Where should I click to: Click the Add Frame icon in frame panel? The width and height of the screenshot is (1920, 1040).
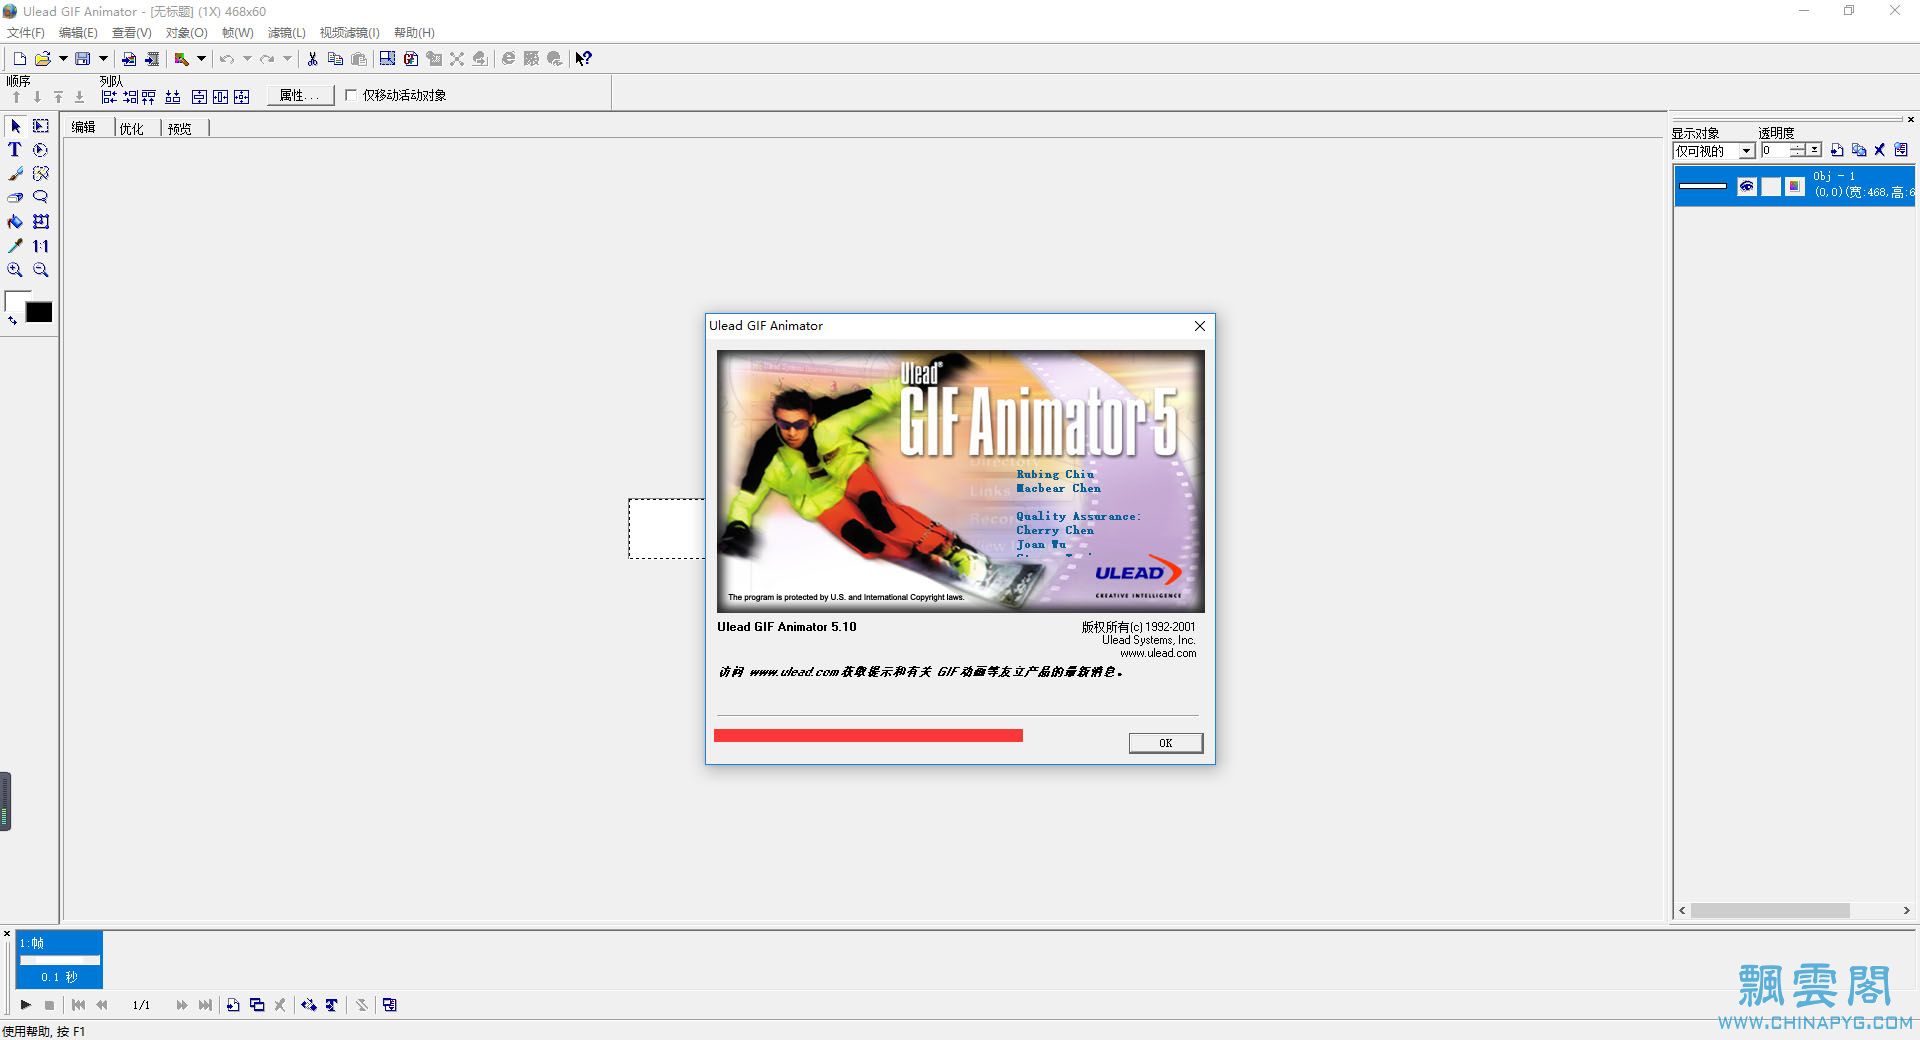[x=233, y=1005]
